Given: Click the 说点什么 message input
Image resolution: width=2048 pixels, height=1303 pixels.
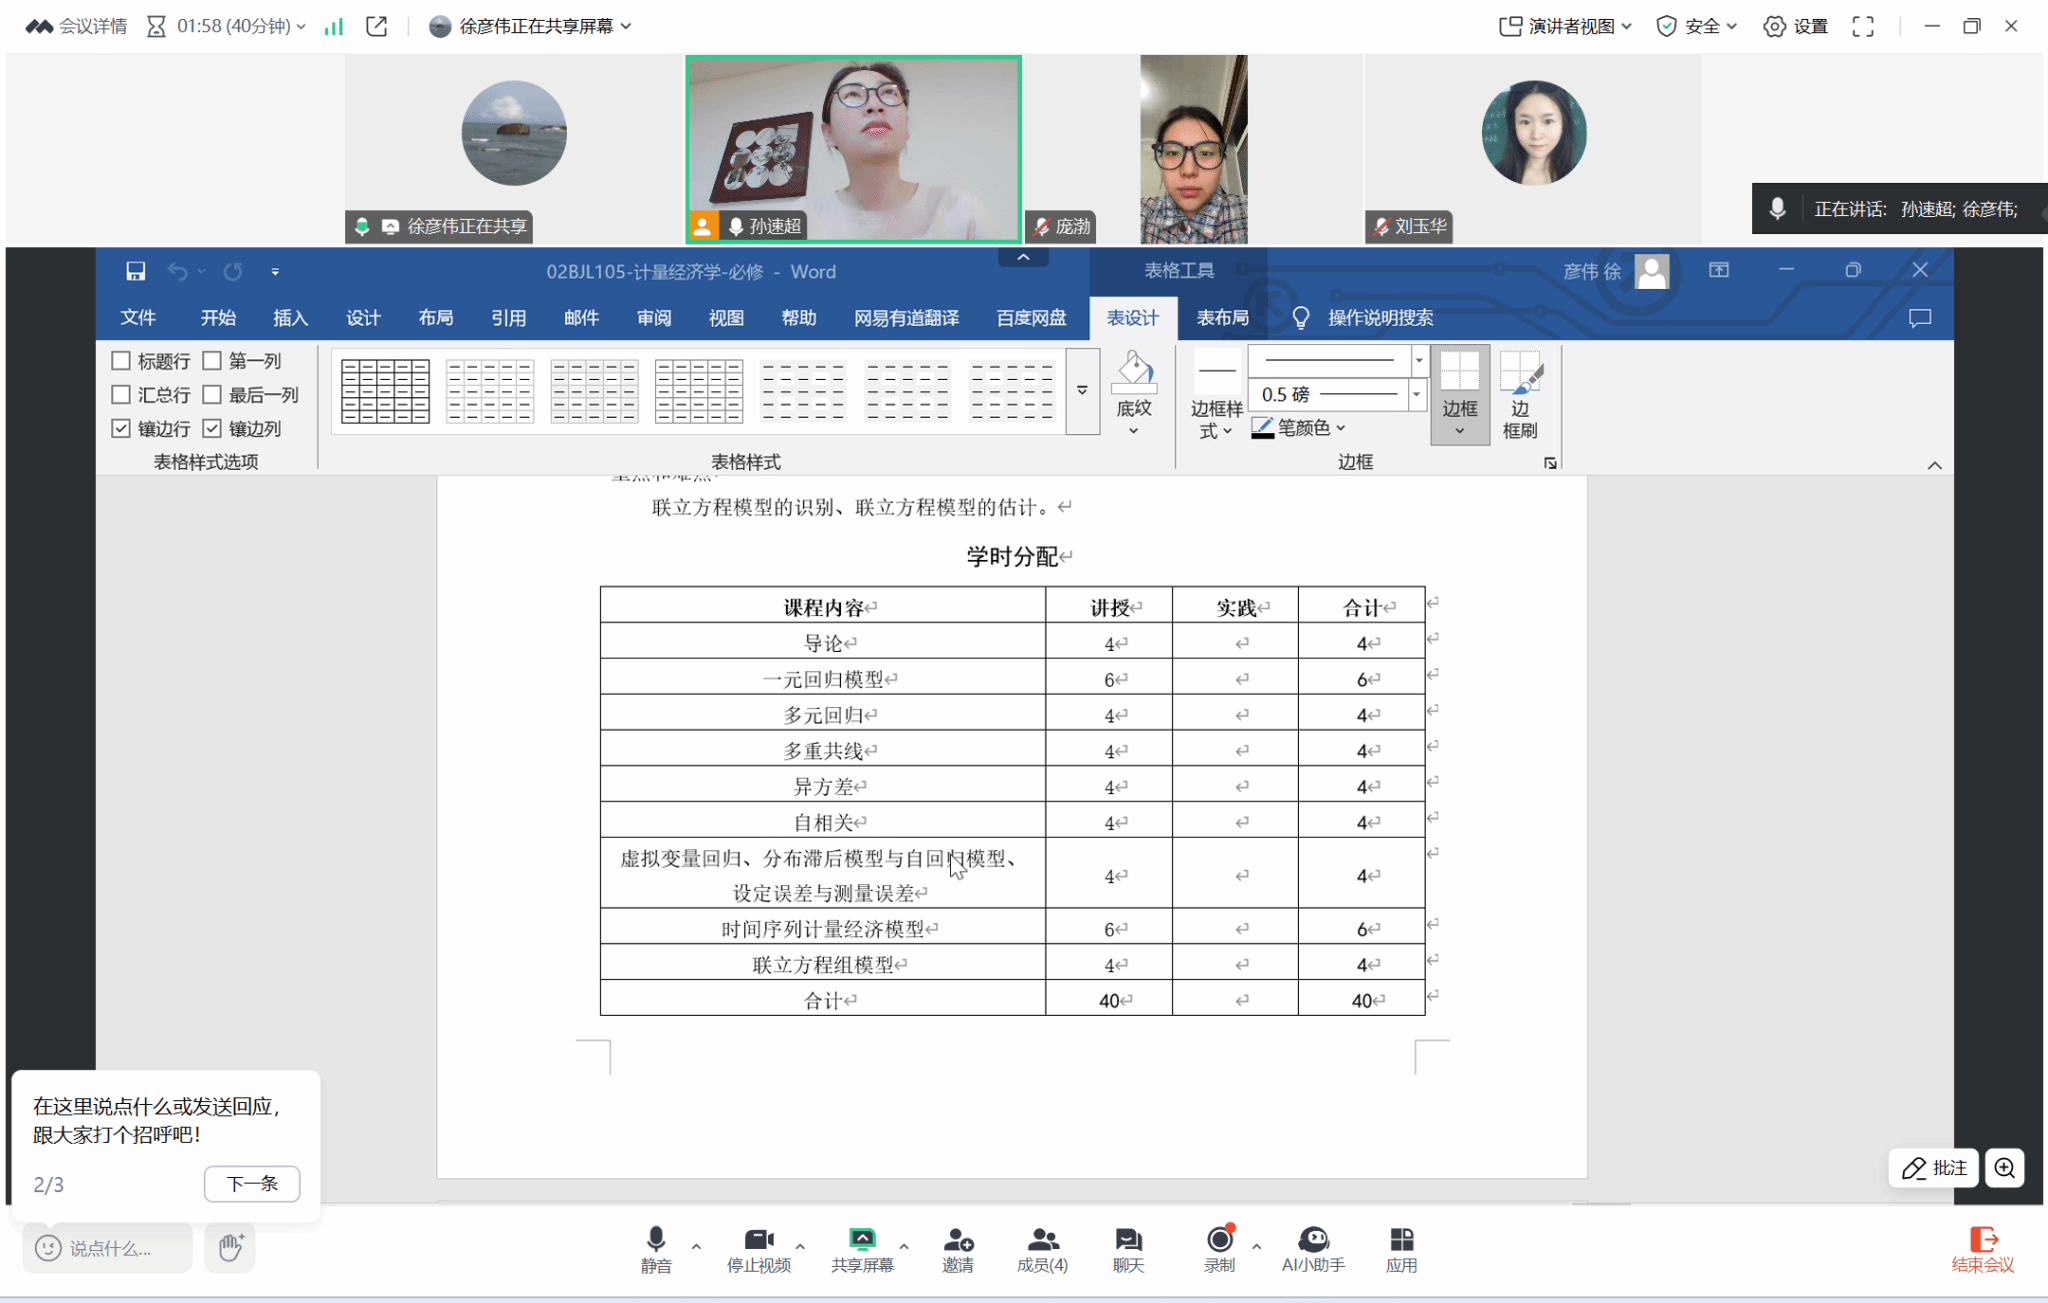Looking at the screenshot, I should pos(107,1248).
